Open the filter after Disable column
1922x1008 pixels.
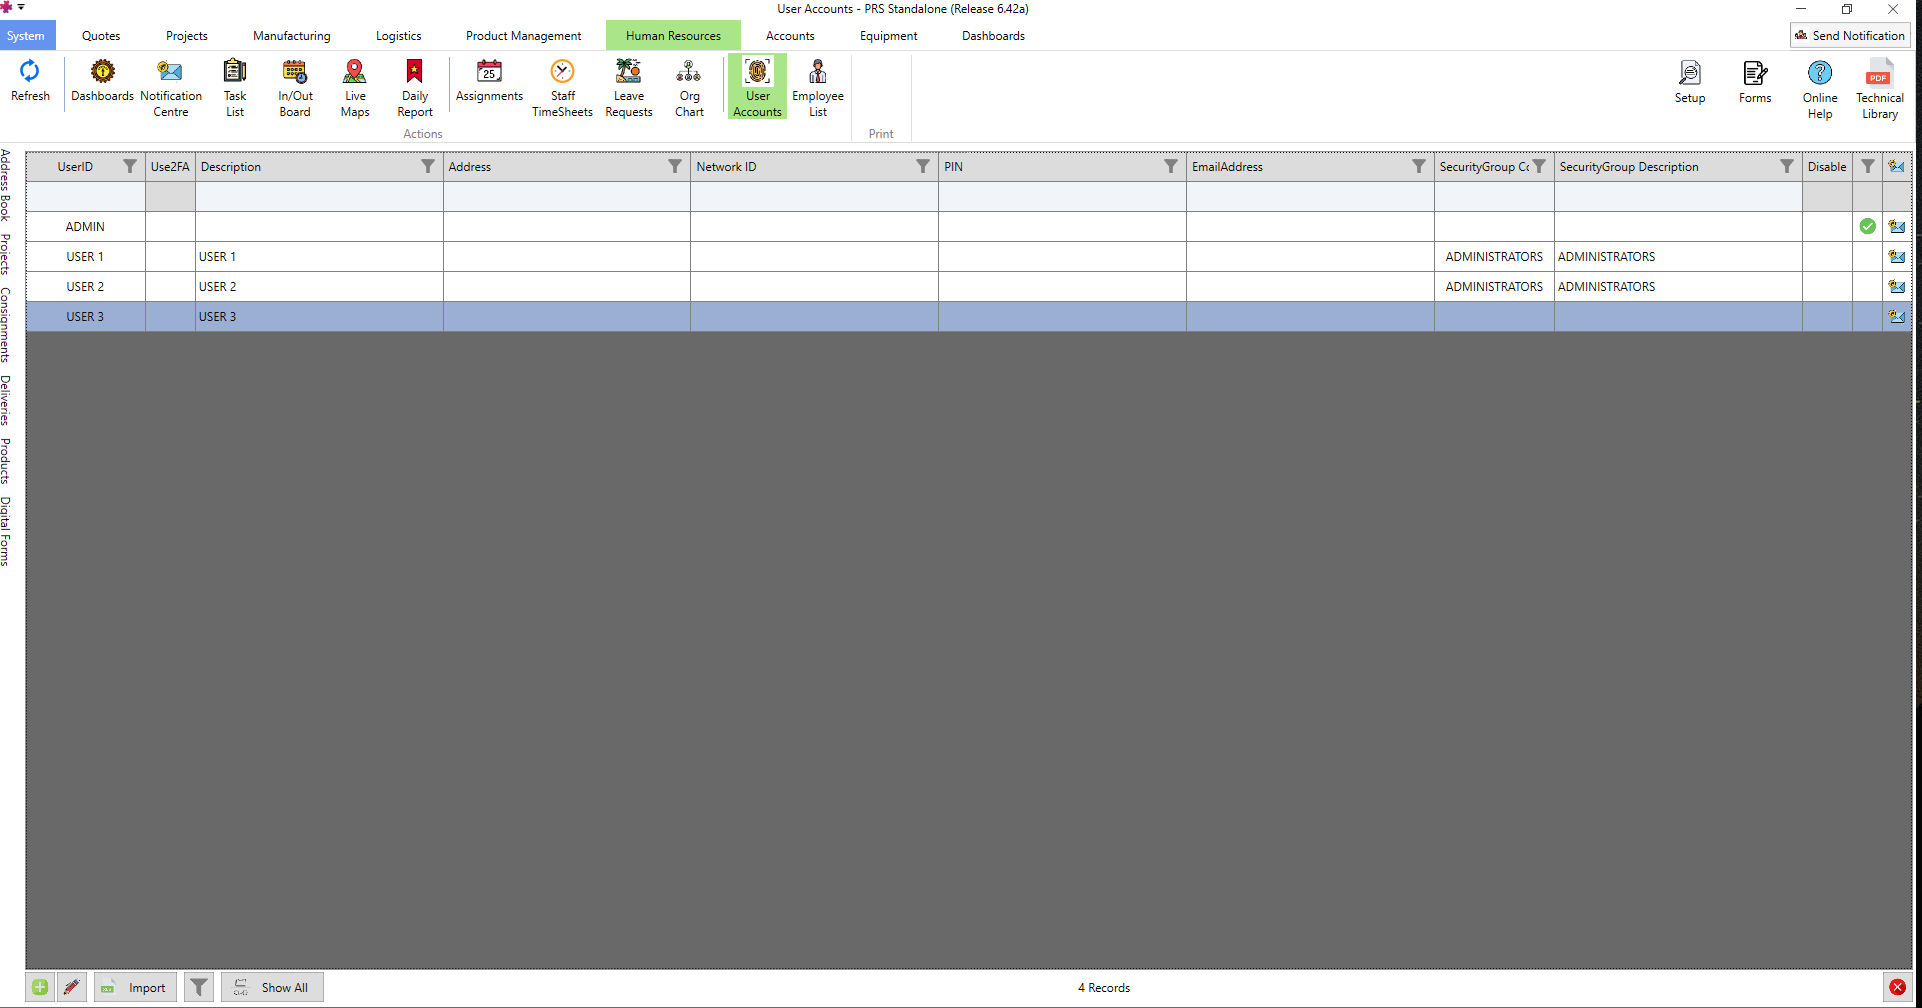point(1867,167)
